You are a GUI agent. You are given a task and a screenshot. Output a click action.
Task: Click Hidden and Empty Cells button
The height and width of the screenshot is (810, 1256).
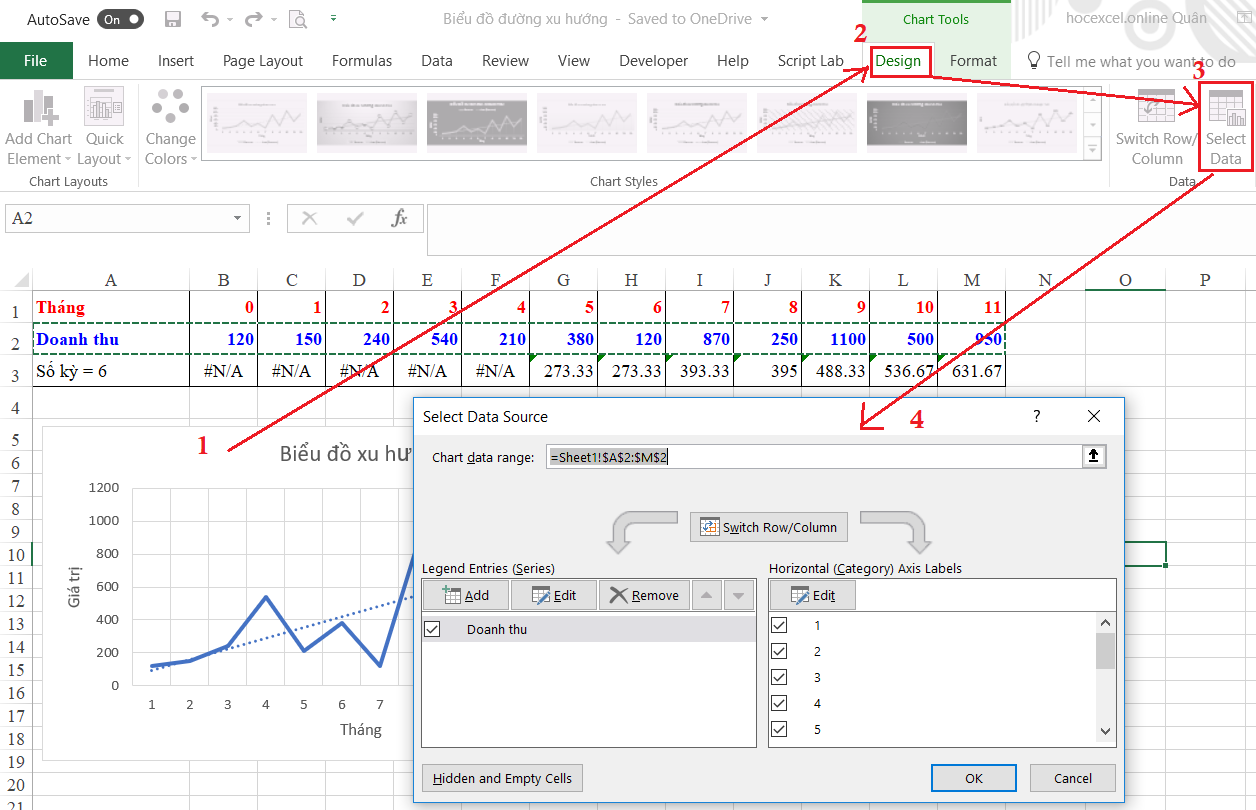pos(502,778)
